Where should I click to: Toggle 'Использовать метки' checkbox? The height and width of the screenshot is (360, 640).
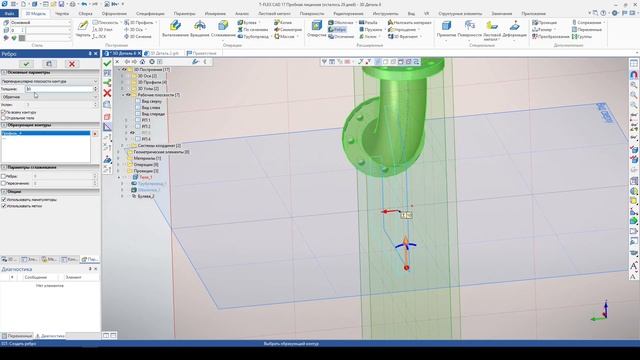click(4, 206)
